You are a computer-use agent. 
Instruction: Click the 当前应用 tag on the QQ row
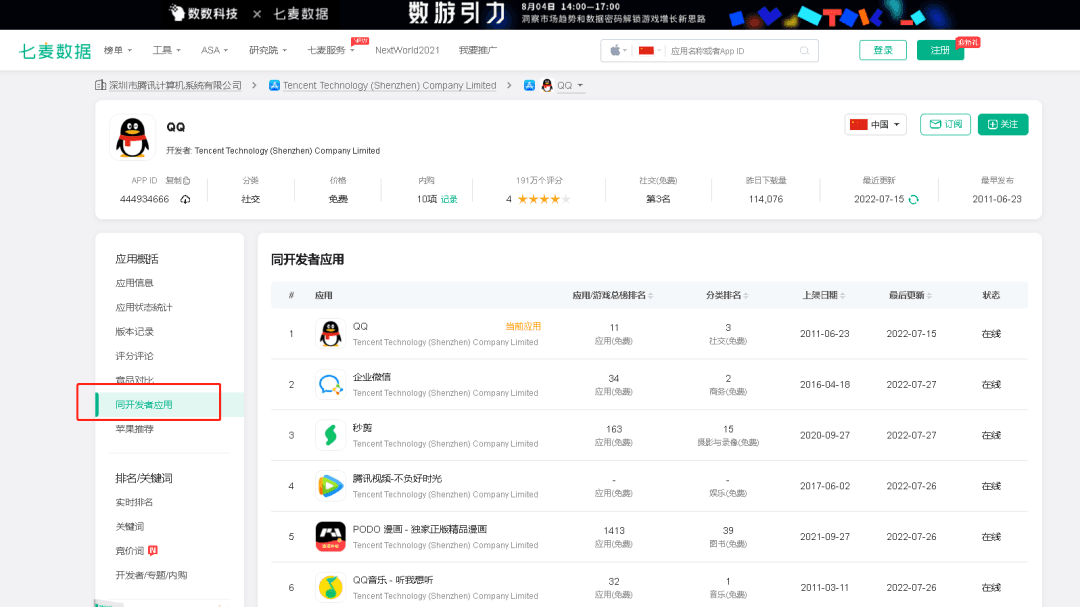point(523,327)
